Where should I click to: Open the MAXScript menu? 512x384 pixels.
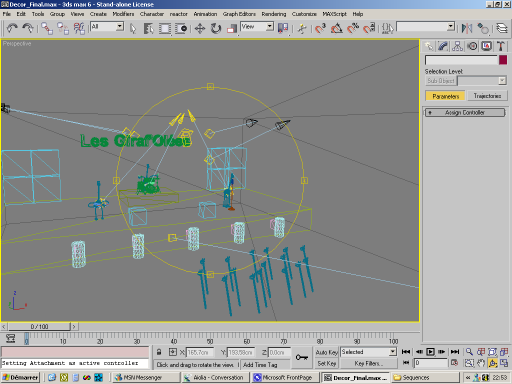pyautogui.click(x=334, y=14)
